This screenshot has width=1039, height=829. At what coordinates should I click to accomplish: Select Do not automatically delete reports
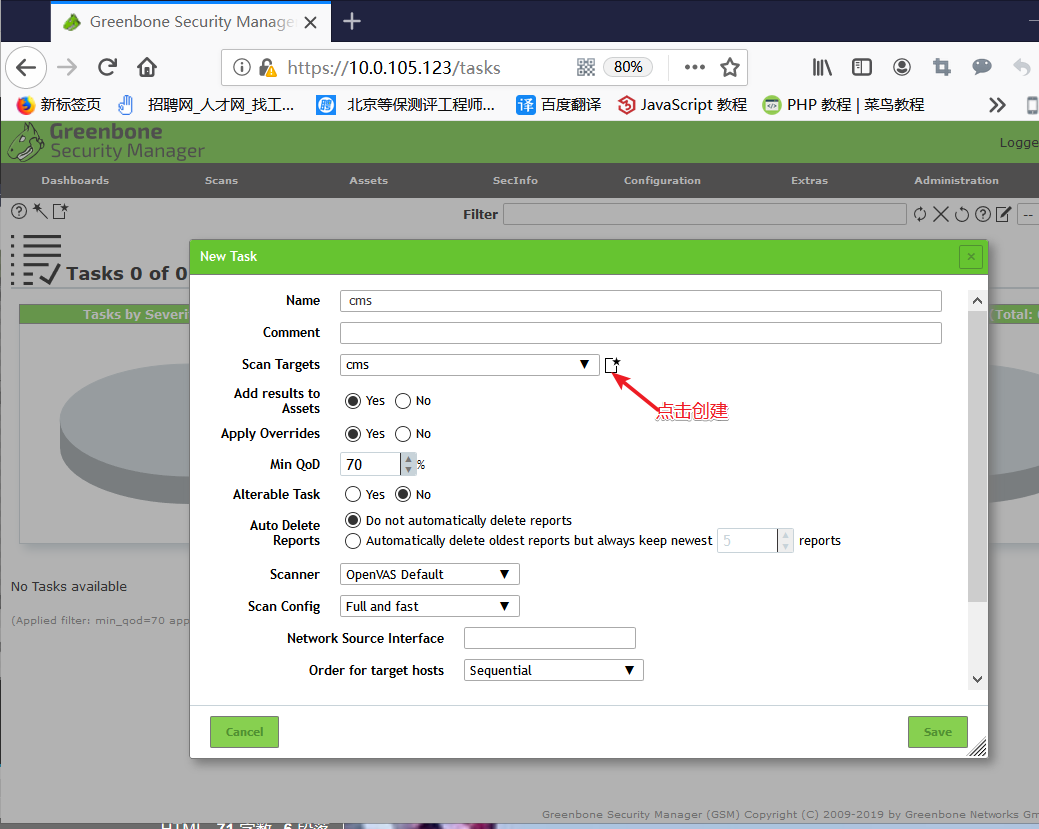click(353, 520)
